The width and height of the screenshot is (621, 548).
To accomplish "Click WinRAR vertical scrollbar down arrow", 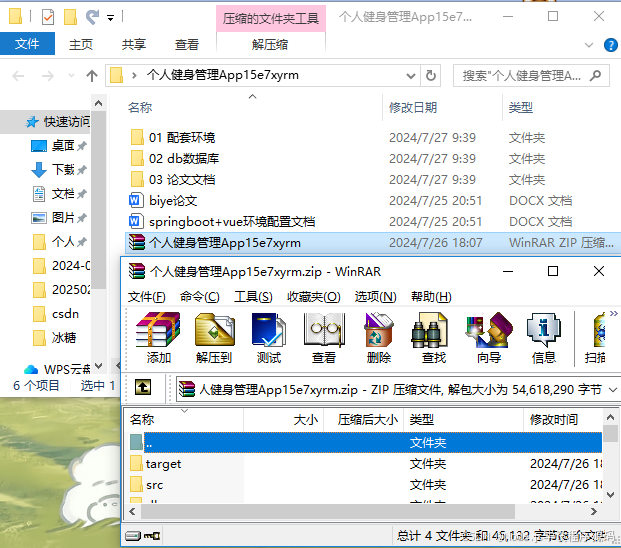I will click(x=610, y=495).
